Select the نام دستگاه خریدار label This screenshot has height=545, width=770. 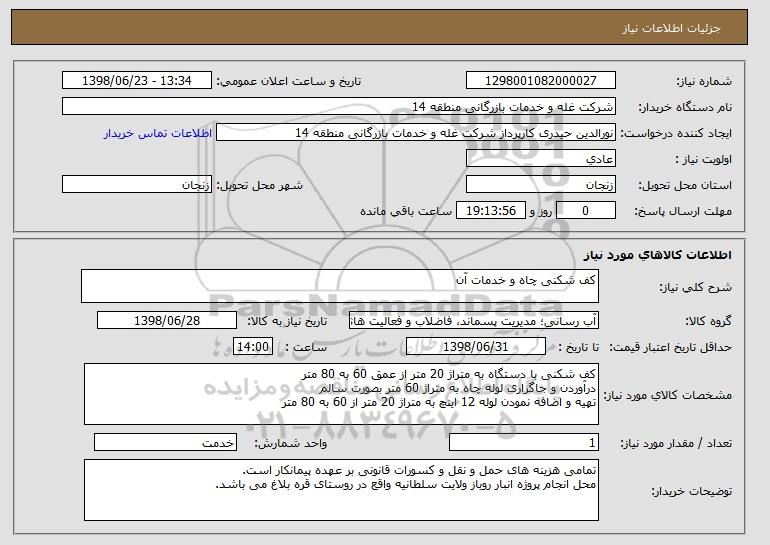pos(685,107)
